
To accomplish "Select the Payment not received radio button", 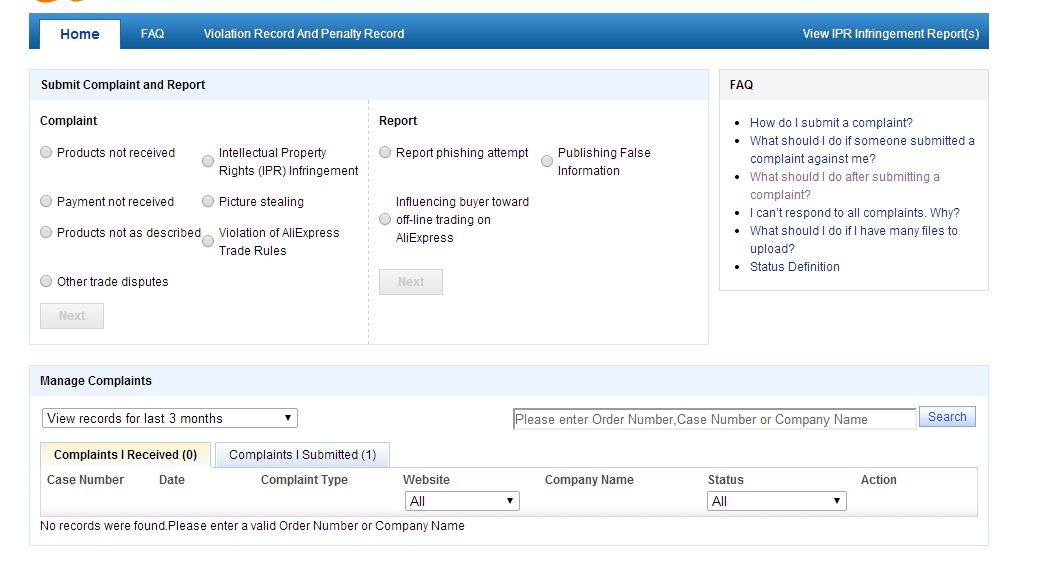I will click(46, 202).
